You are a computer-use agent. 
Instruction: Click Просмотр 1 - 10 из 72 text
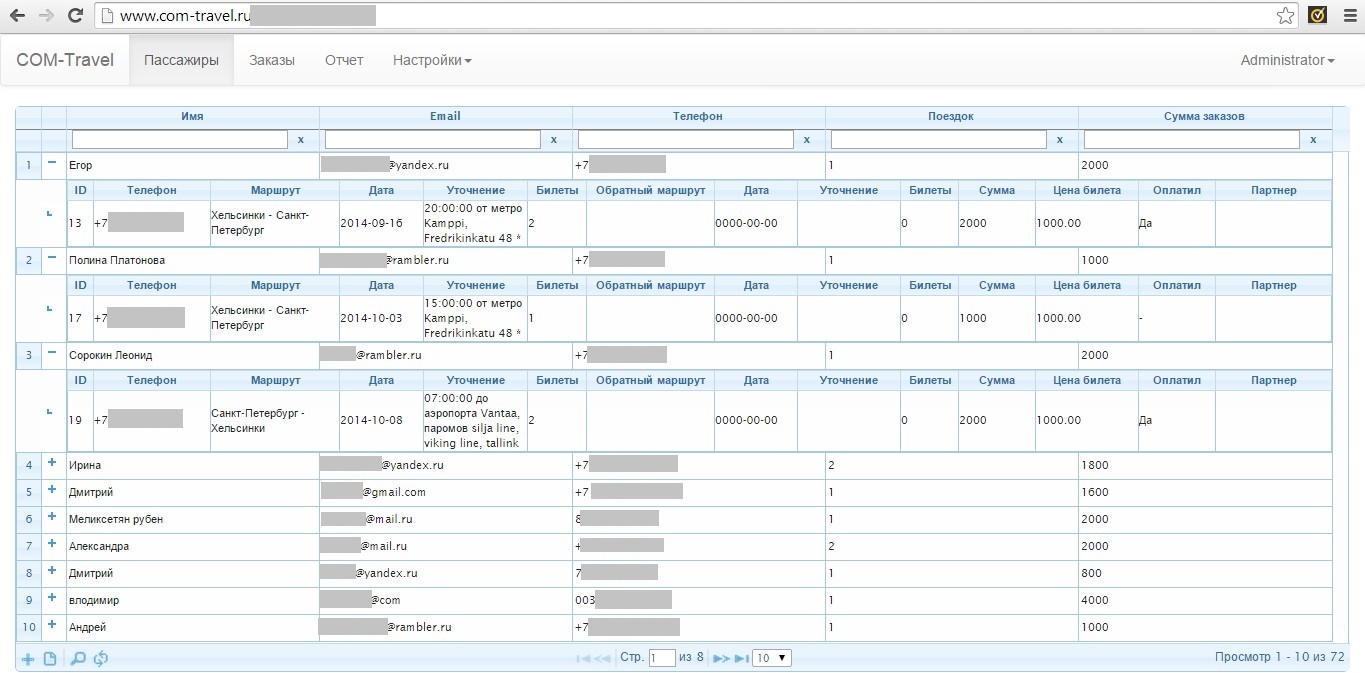coord(1279,658)
